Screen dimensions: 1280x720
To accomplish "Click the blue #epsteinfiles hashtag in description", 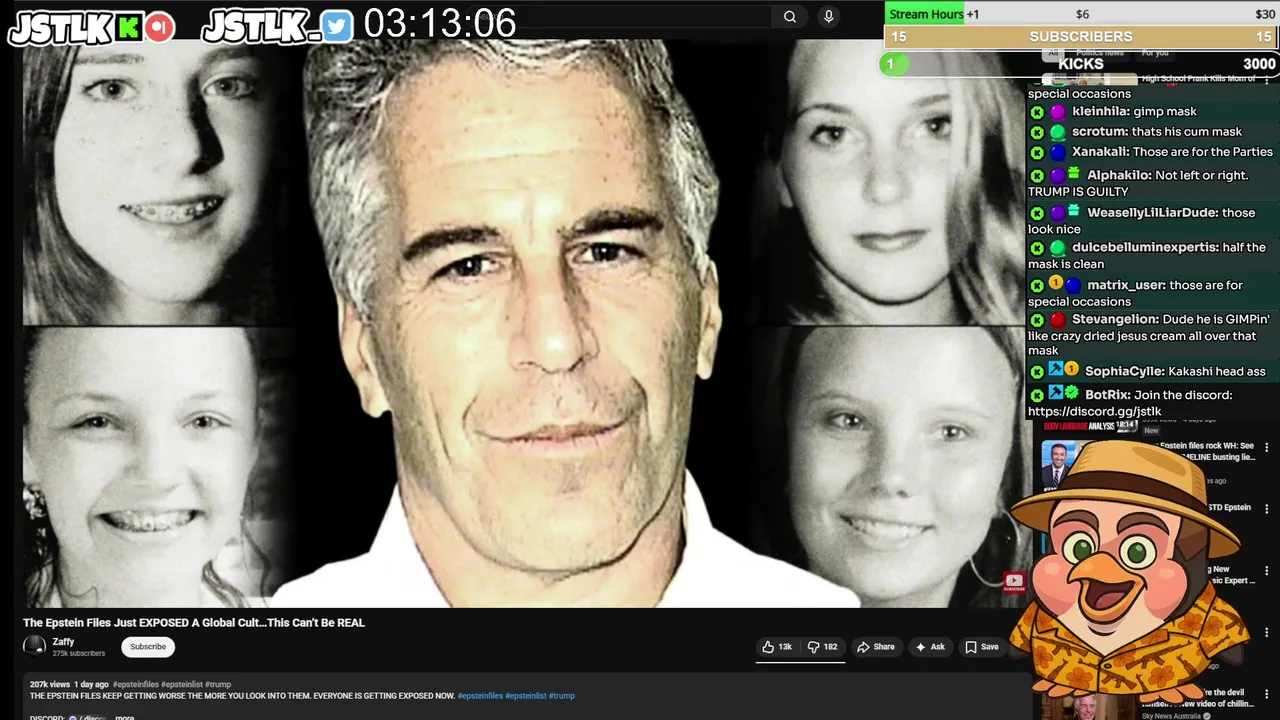I will coord(479,696).
